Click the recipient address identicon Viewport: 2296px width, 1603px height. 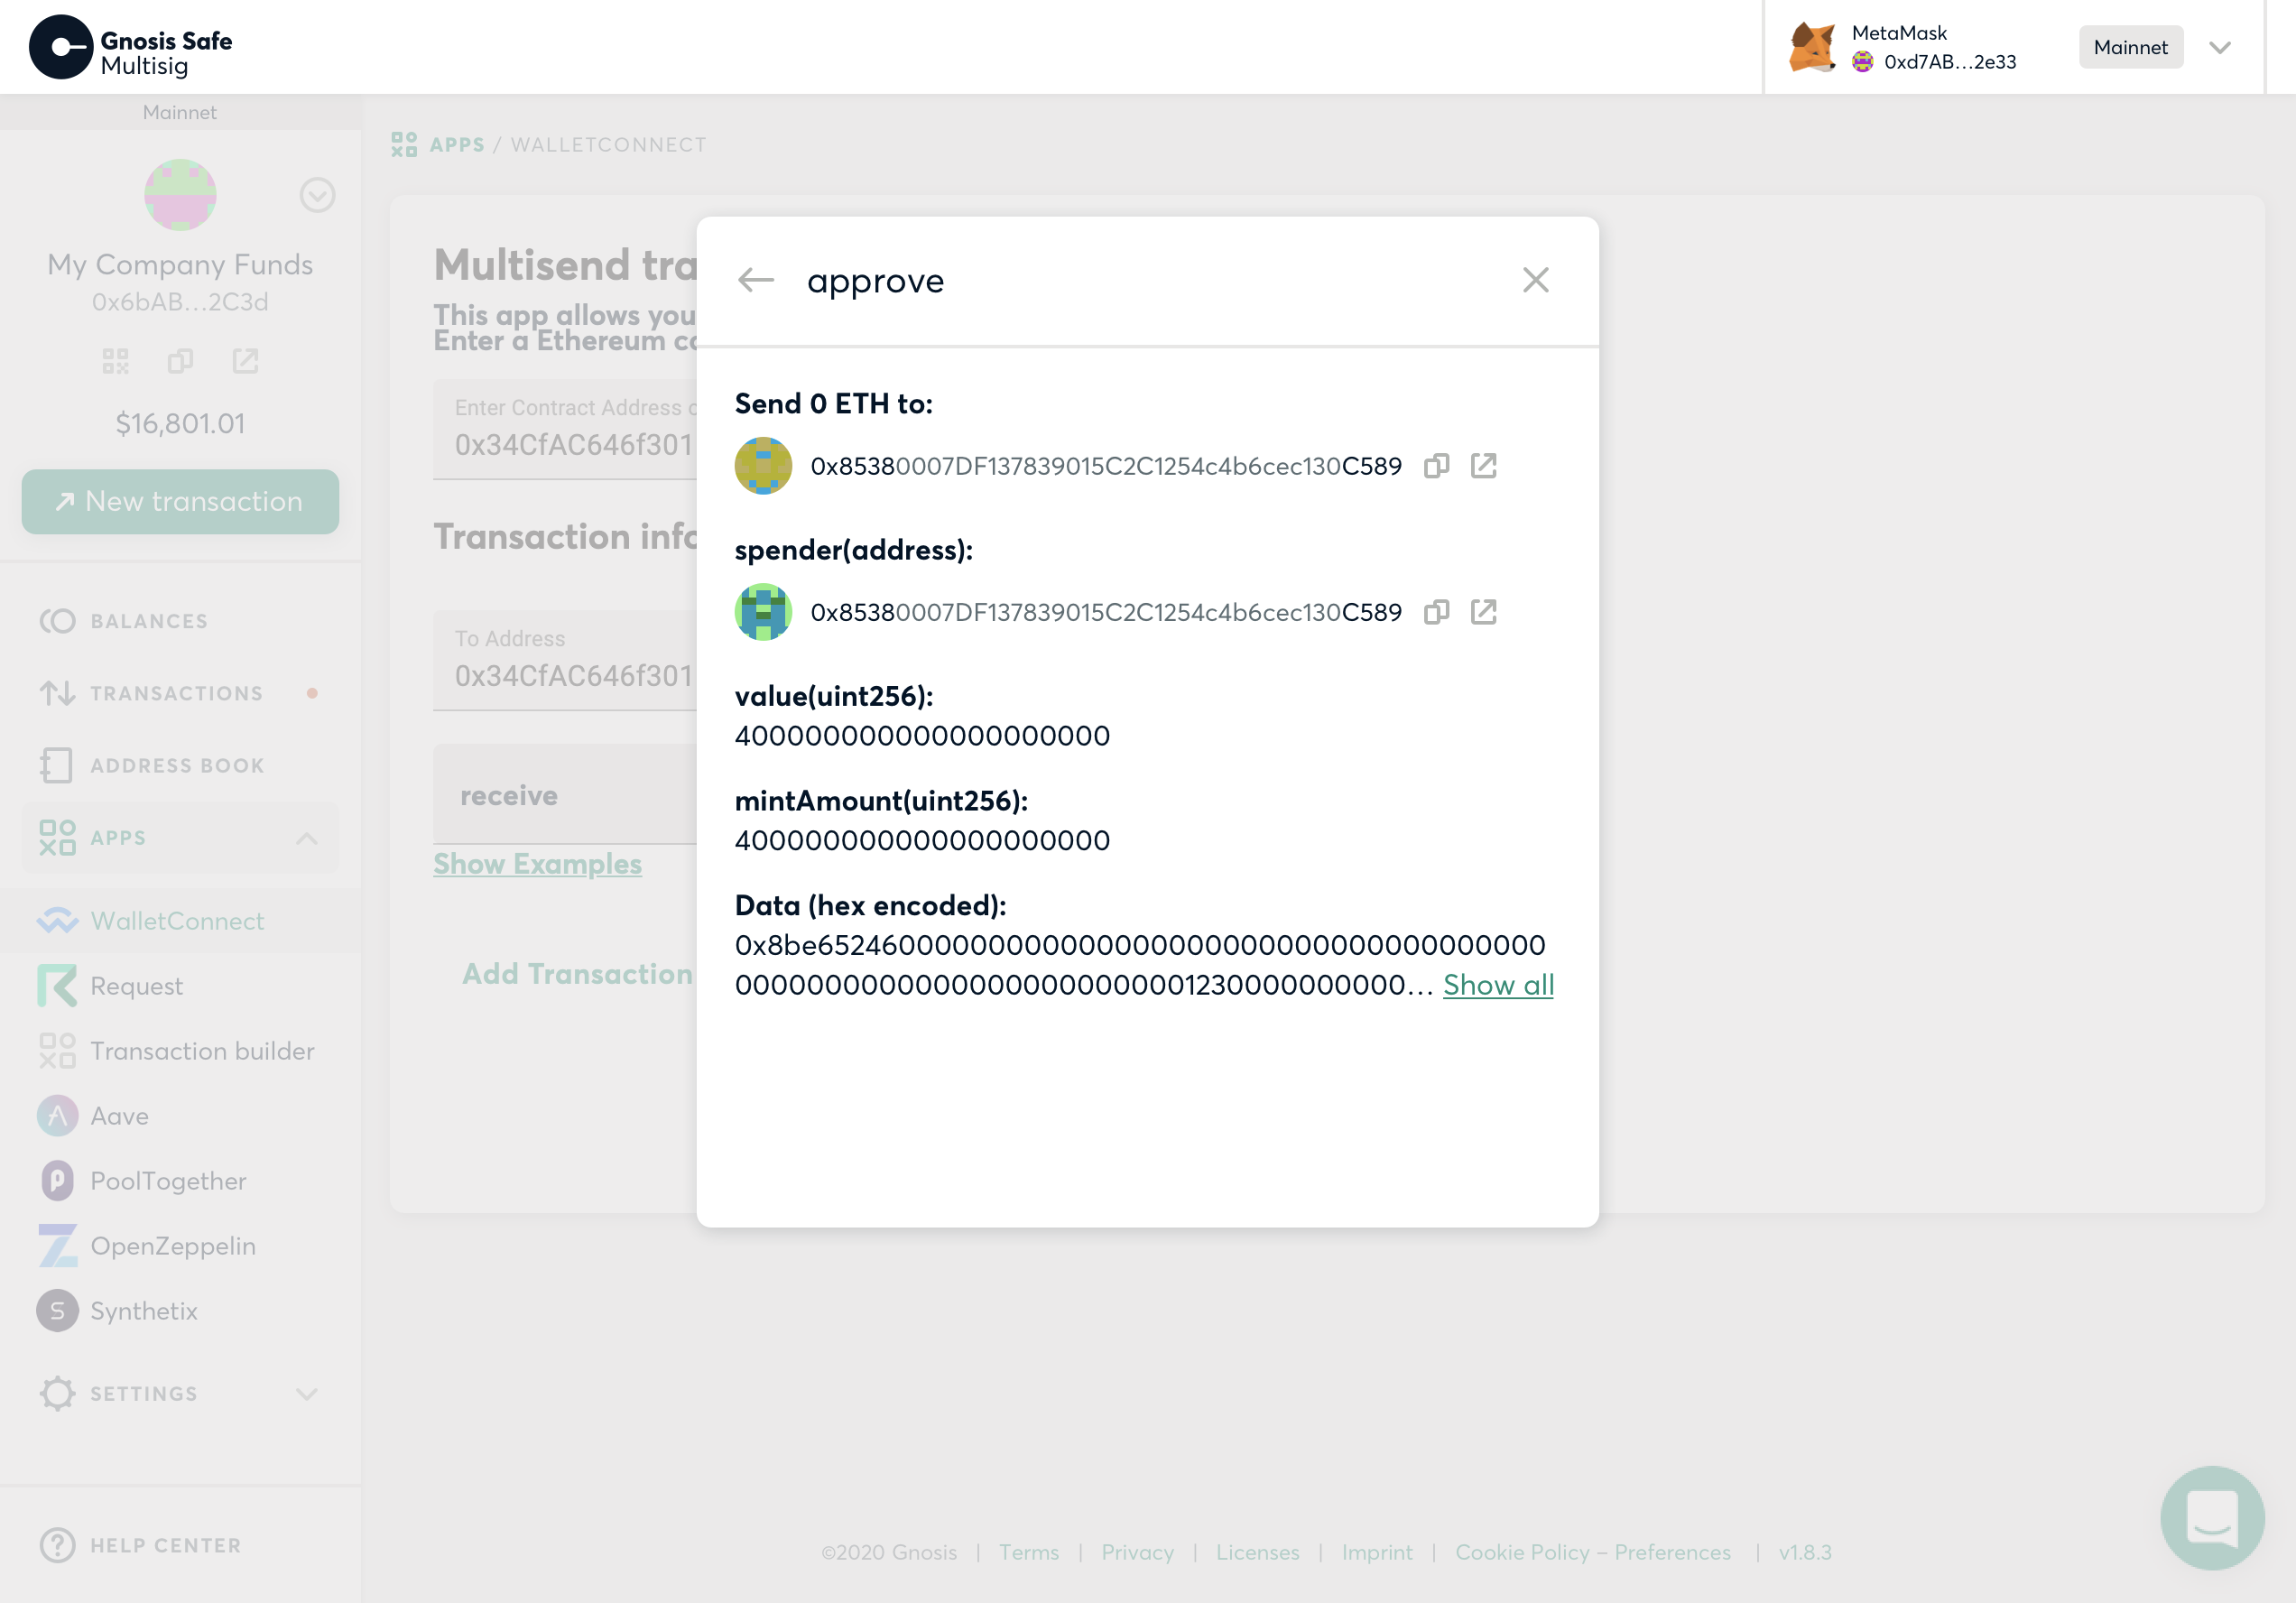point(763,466)
